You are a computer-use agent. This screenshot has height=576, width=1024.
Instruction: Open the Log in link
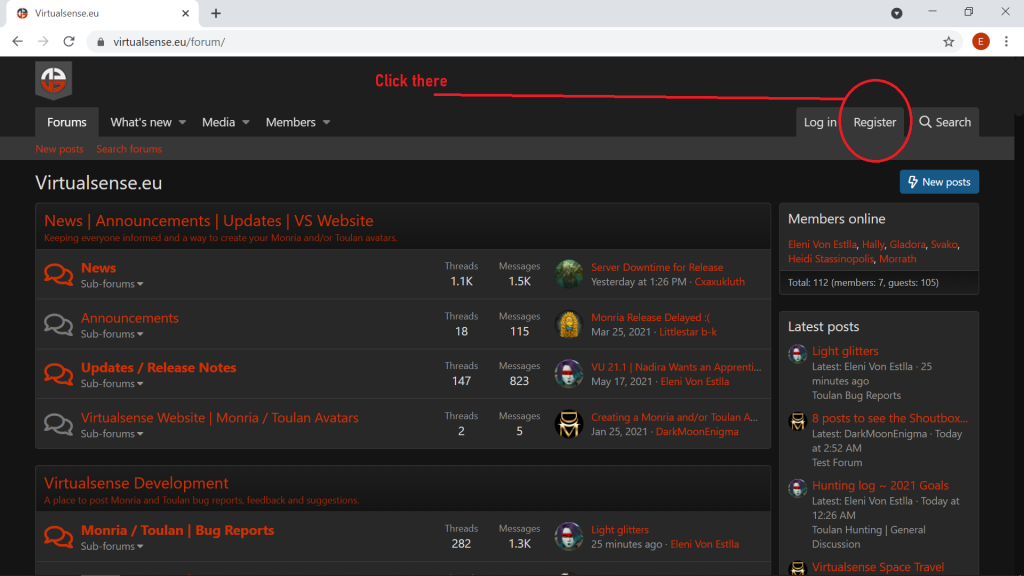point(820,122)
